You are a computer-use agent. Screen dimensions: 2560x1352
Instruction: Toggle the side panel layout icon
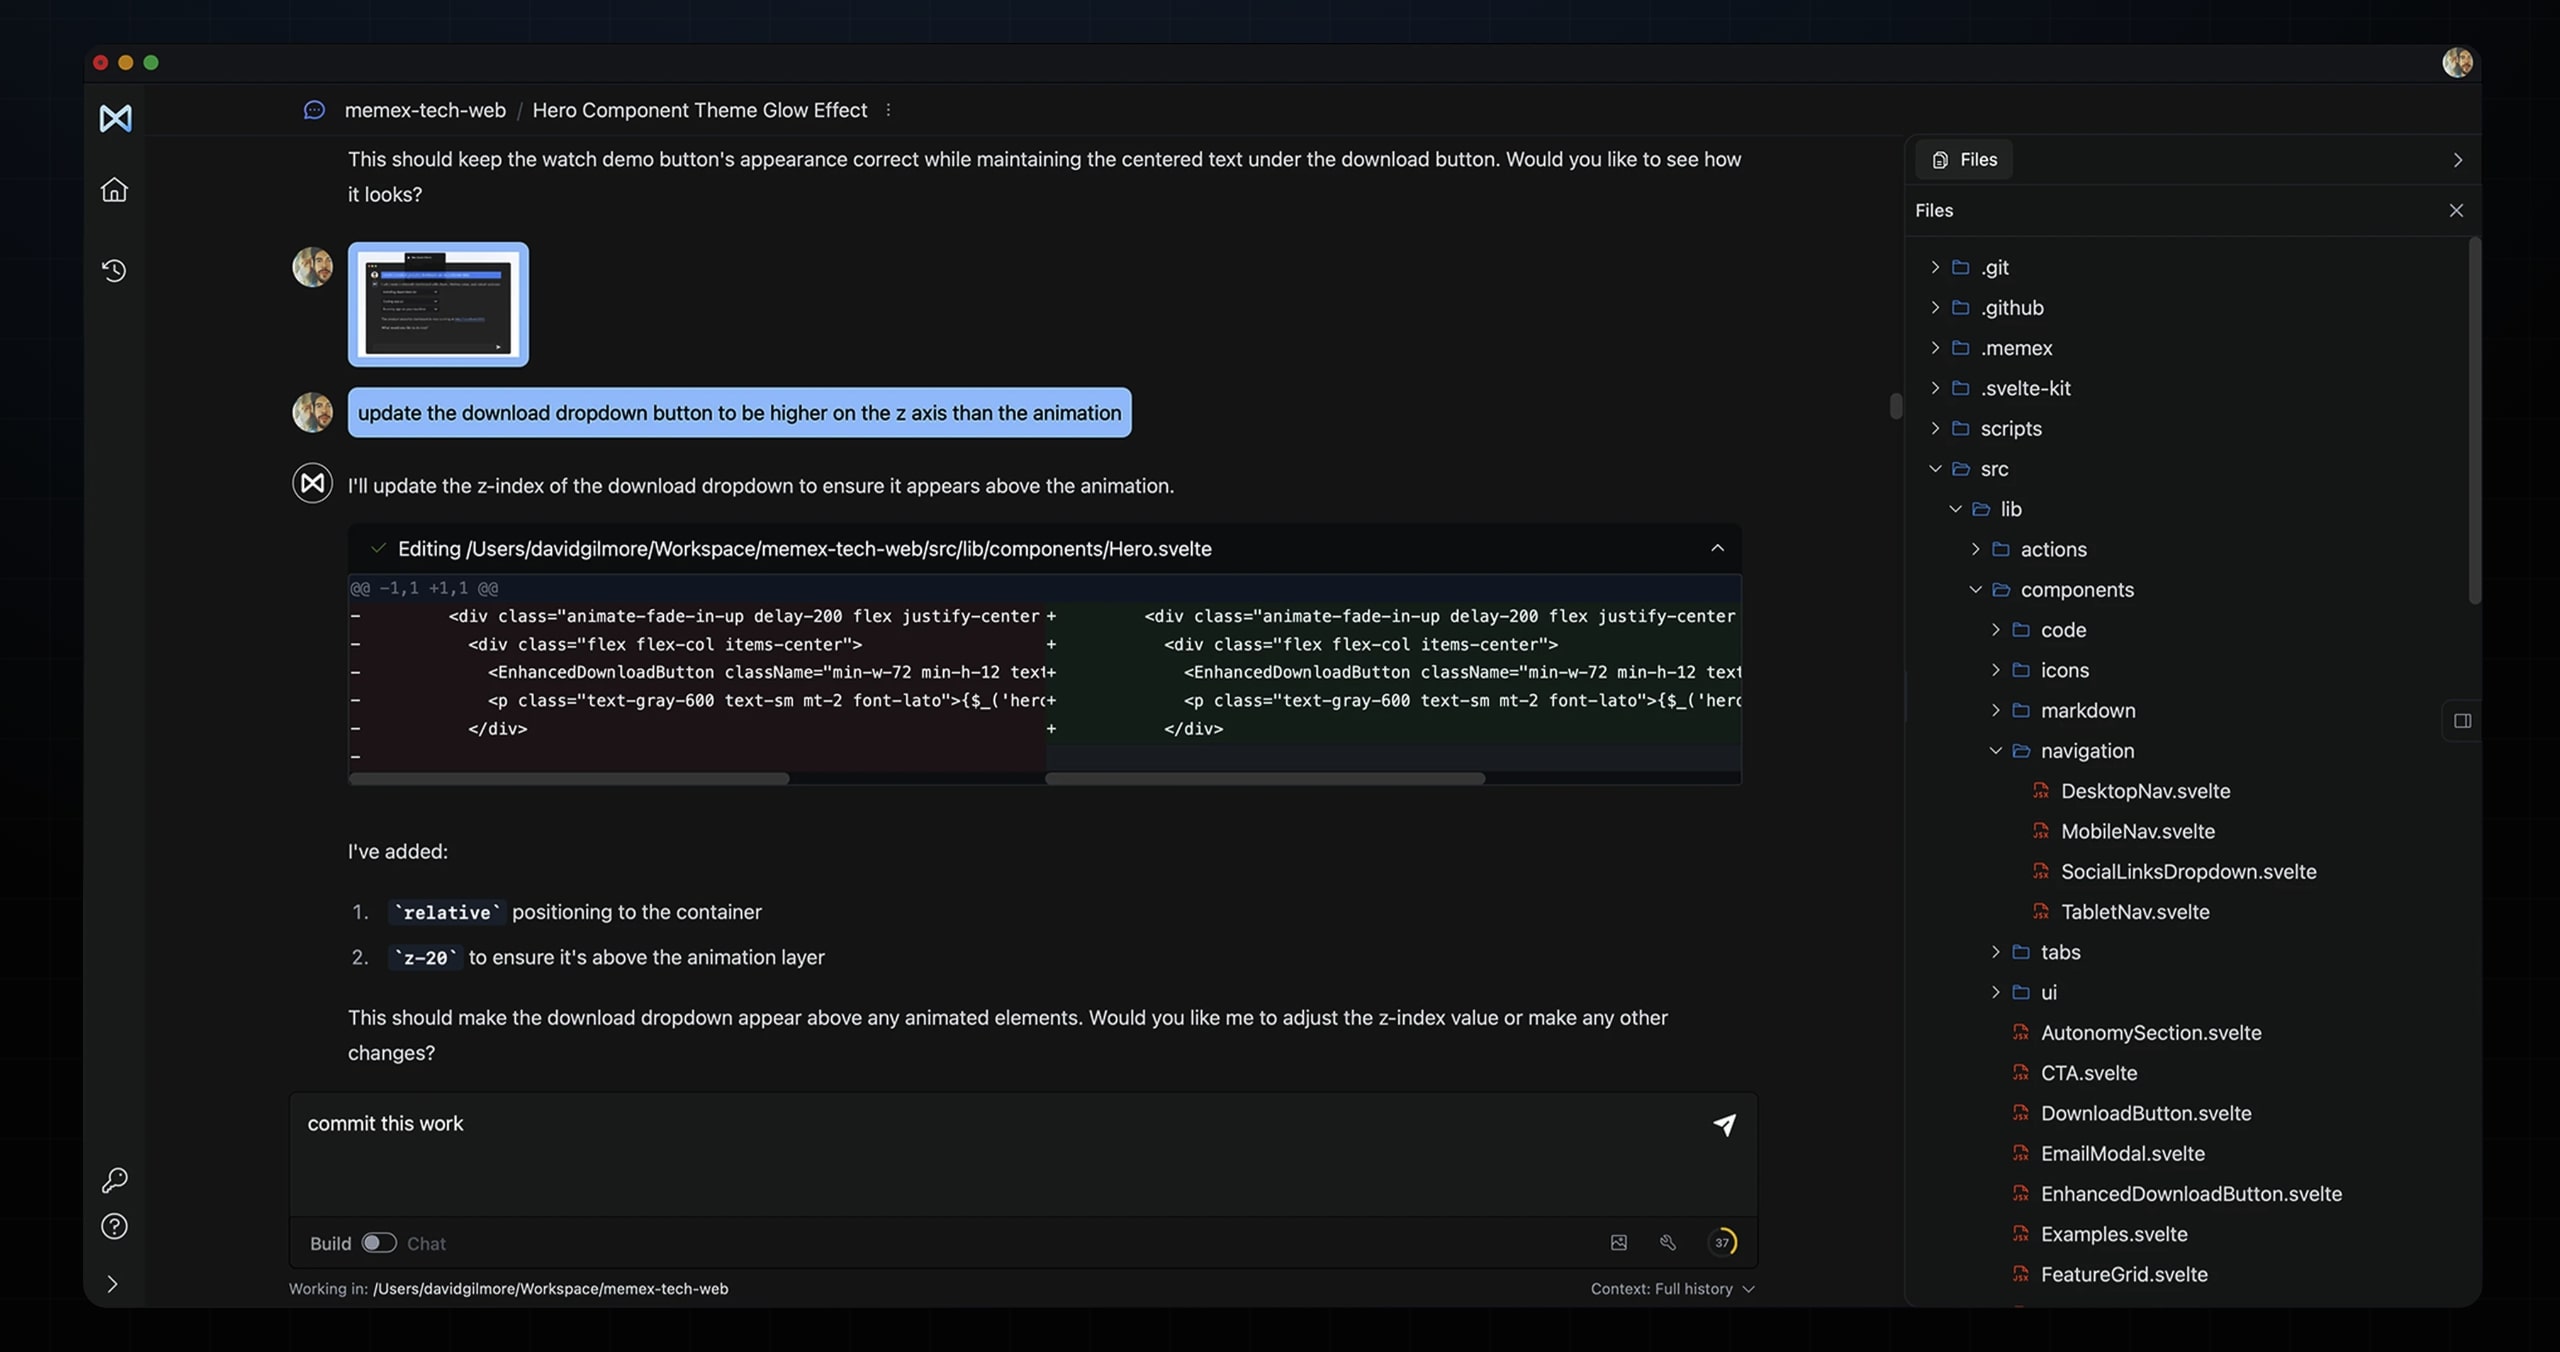click(2462, 720)
